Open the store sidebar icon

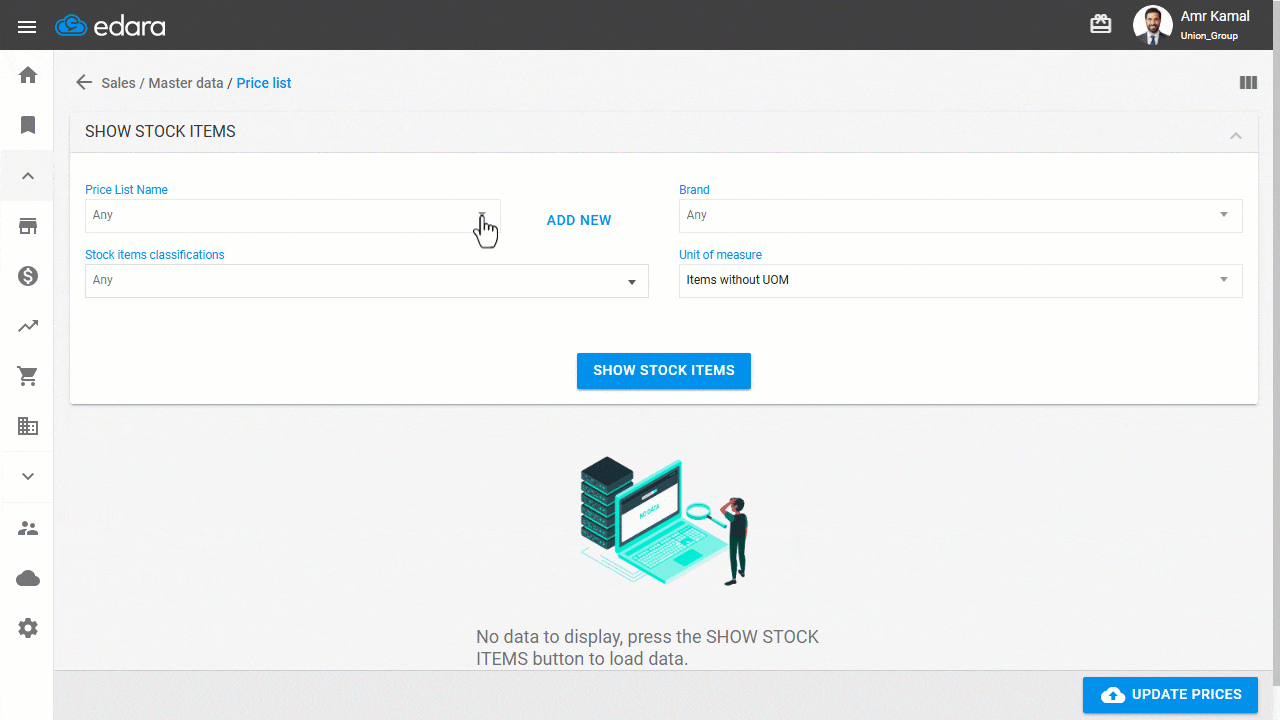coord(28,226)
